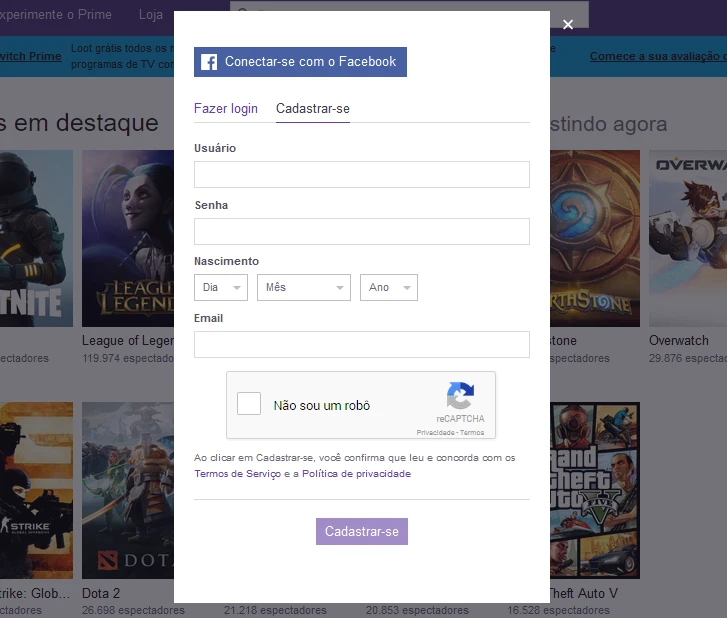Open Grand Theft Auto V cover
Screen dimensions: 727x618
[595, 490]
